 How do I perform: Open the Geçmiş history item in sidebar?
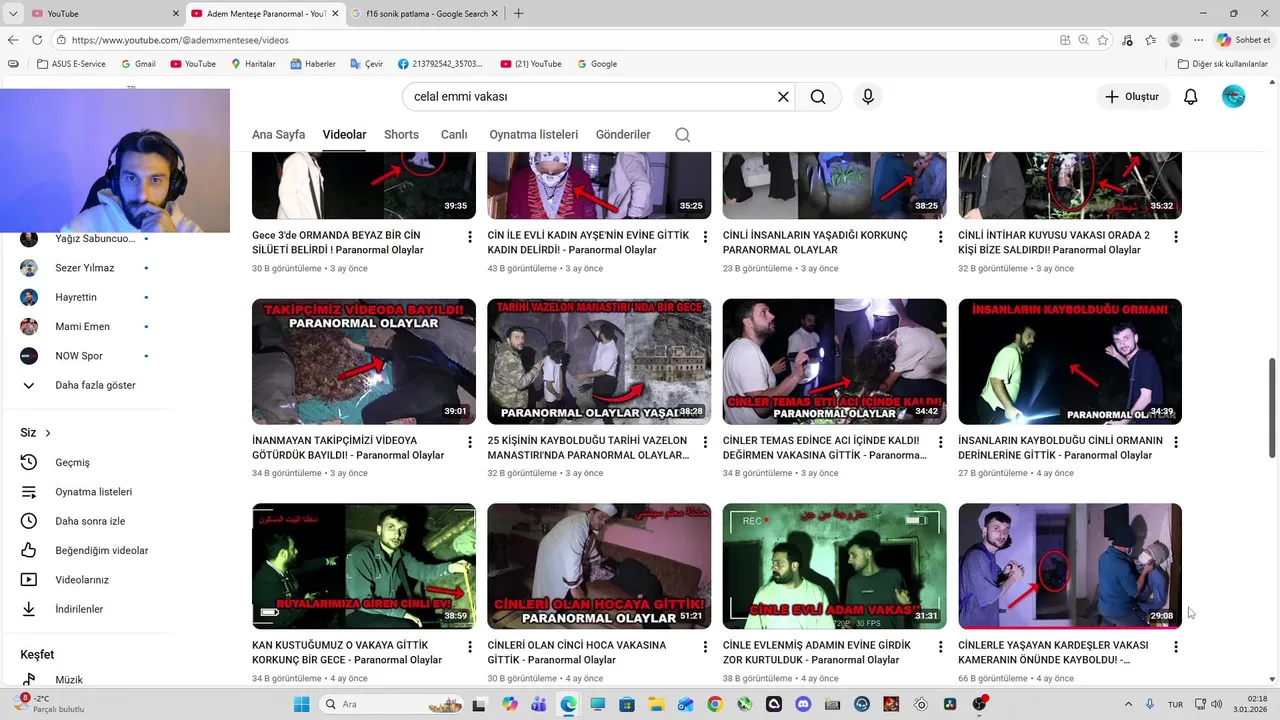click(72, 462)
